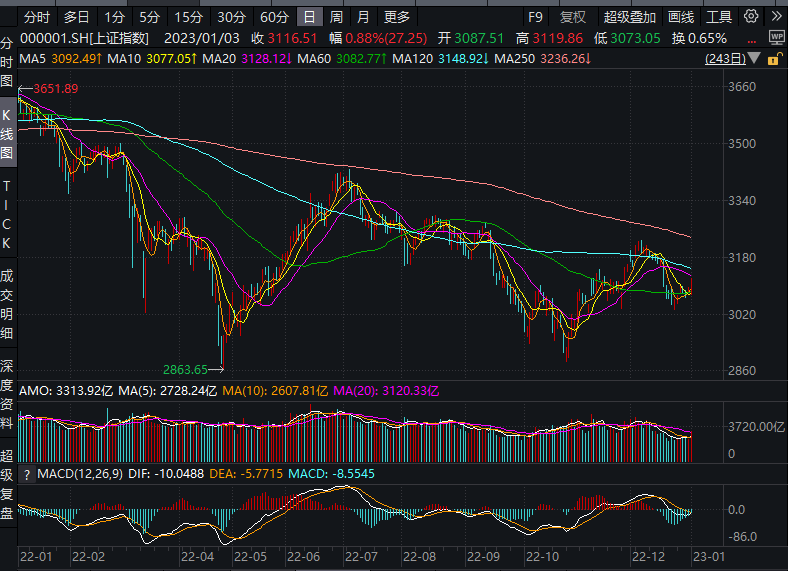788x571 pixels.
Task: Open the 更多 periods dropdown
Action: [397, 17]
